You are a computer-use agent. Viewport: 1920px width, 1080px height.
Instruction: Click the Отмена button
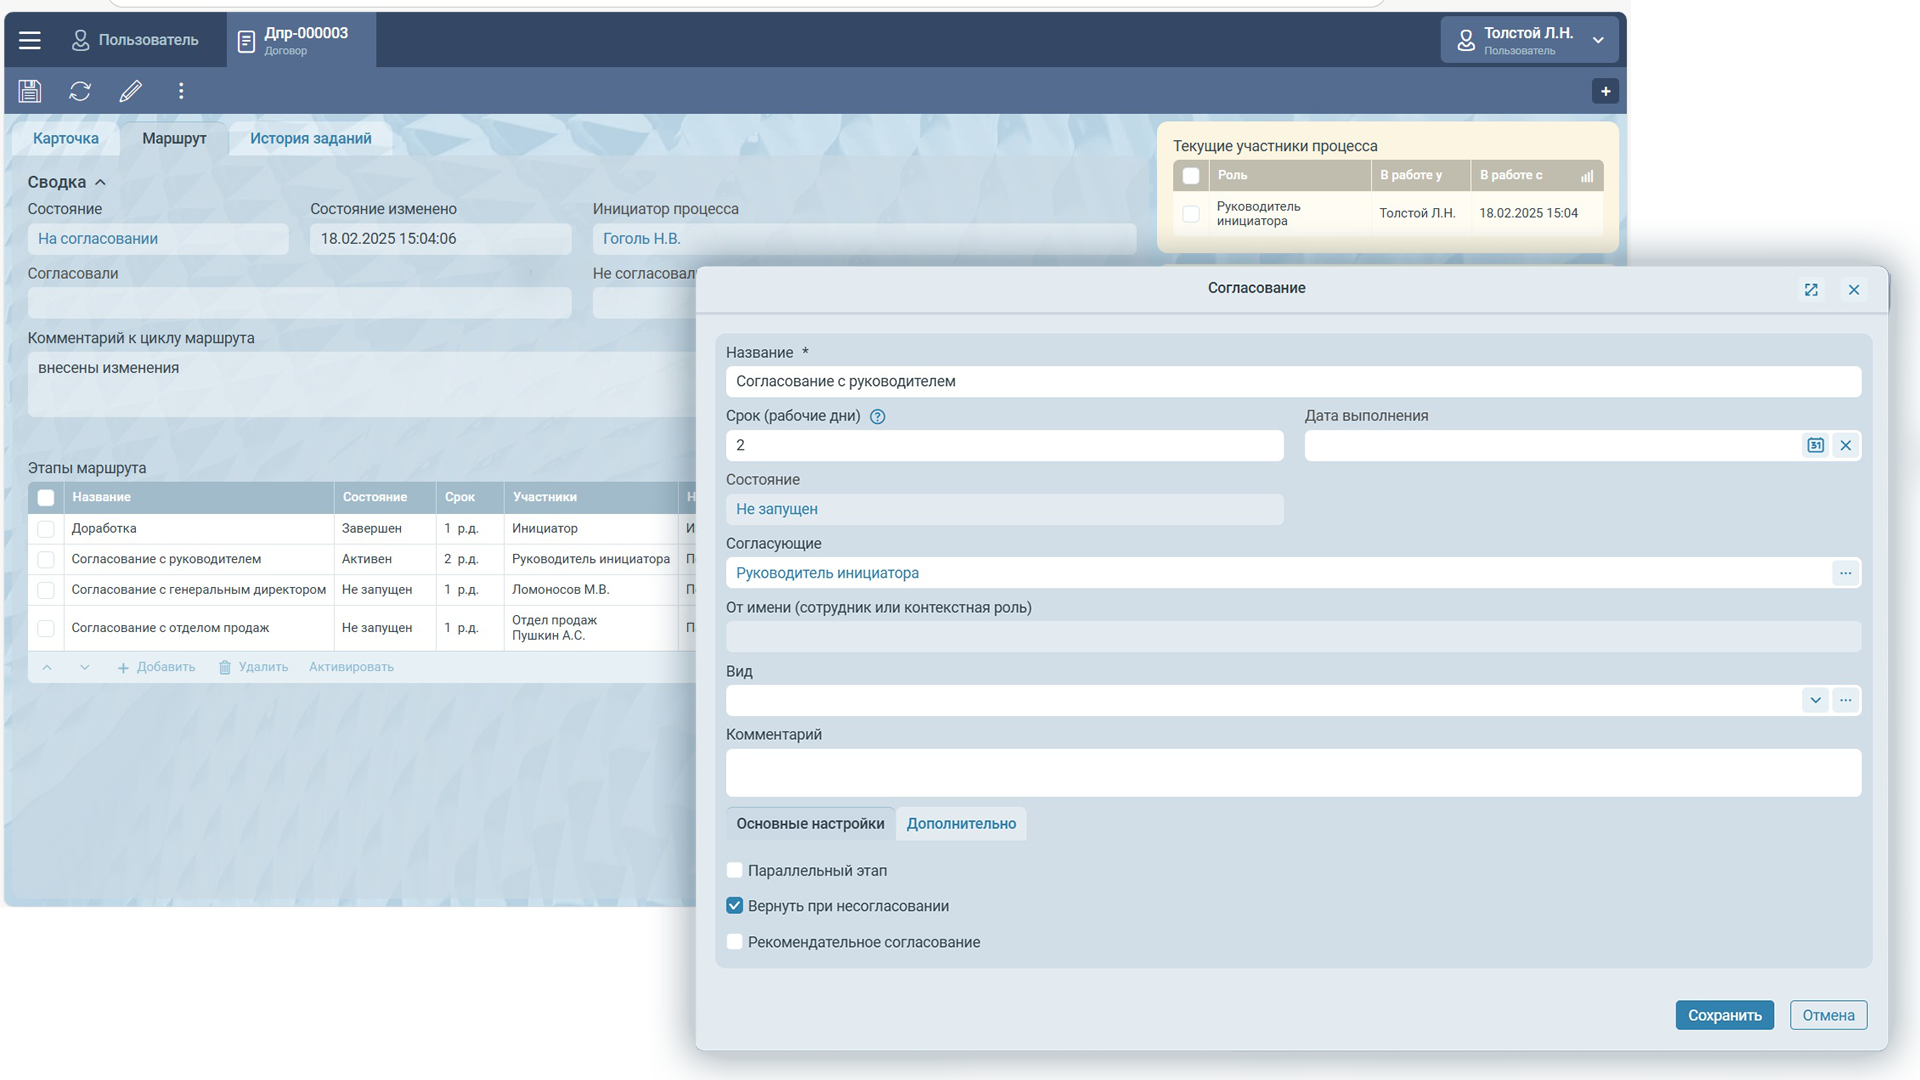(x=1828, y=1015)
